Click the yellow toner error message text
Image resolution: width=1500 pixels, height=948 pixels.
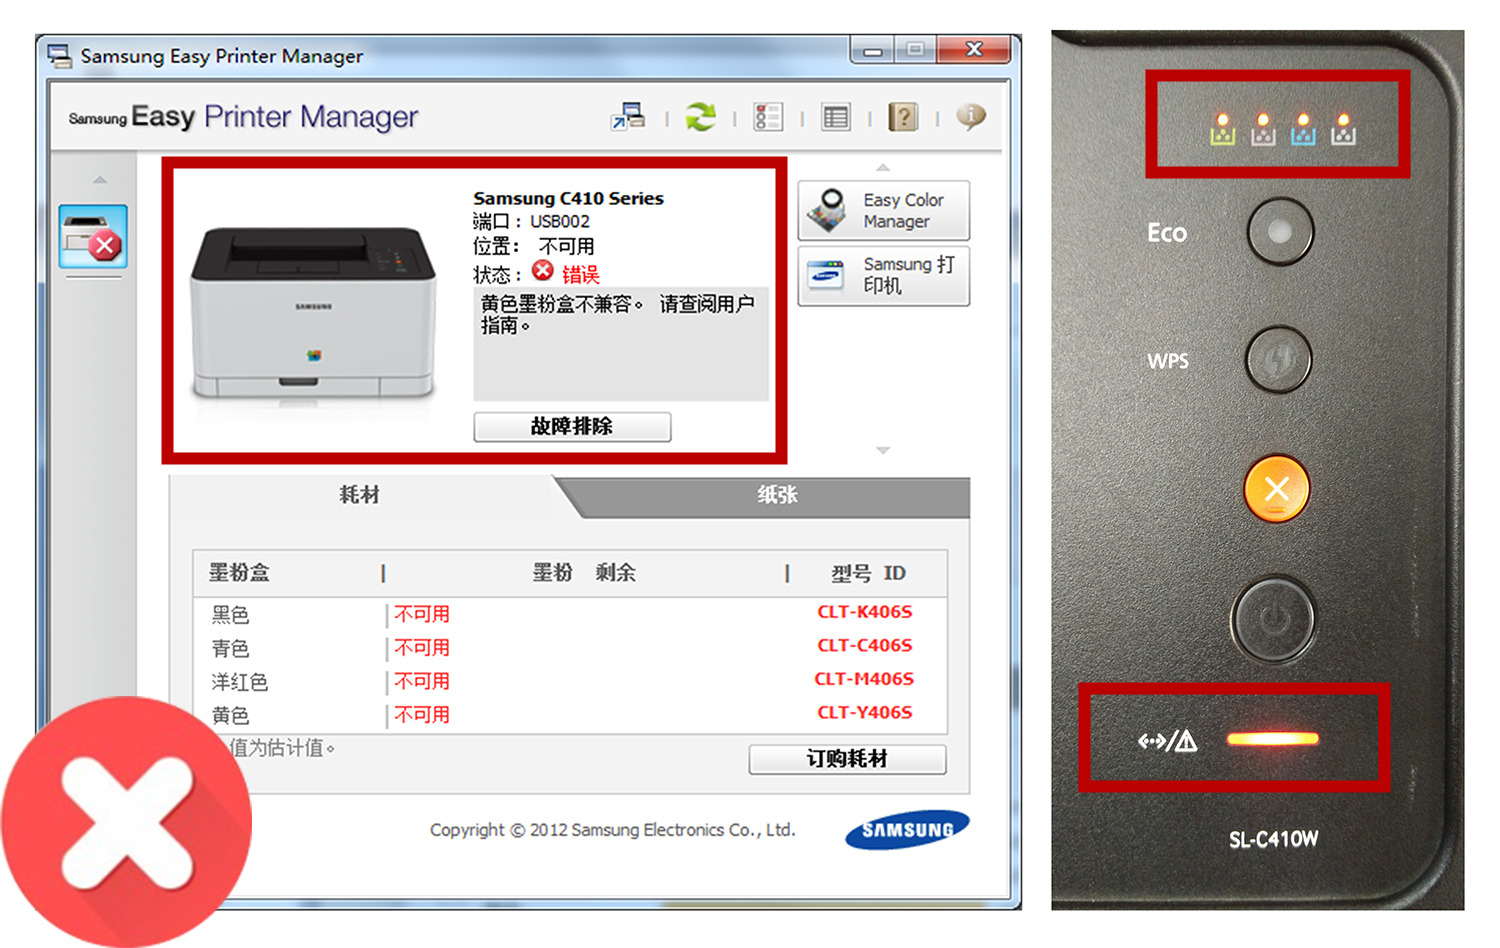[617, 314]
